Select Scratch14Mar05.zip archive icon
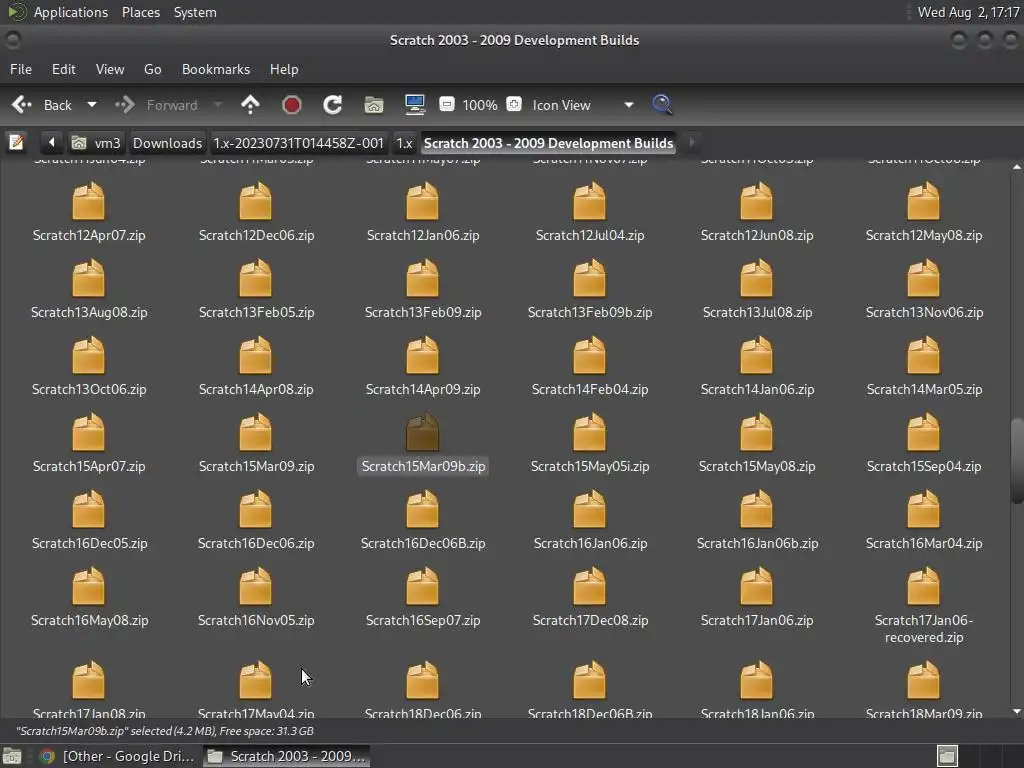 tap(923, 355)
